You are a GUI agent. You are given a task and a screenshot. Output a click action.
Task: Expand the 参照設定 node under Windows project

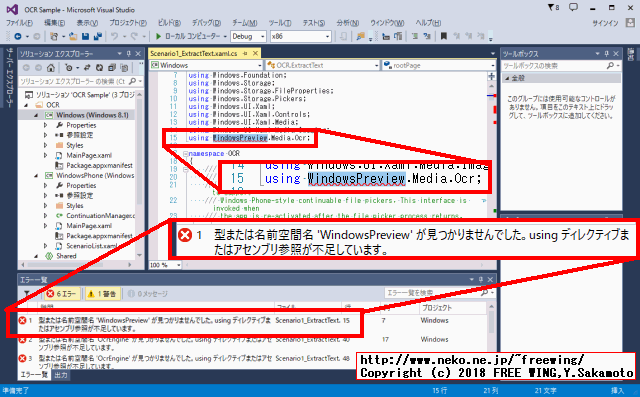[45, 135]
